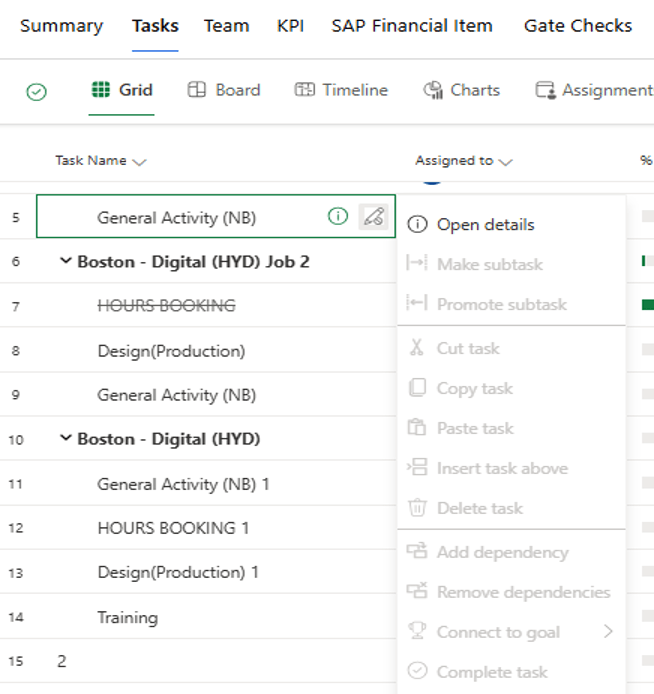Click the edit pencil icon on row 5
This screenshot has height=694, width=654.
pos(373,217)
